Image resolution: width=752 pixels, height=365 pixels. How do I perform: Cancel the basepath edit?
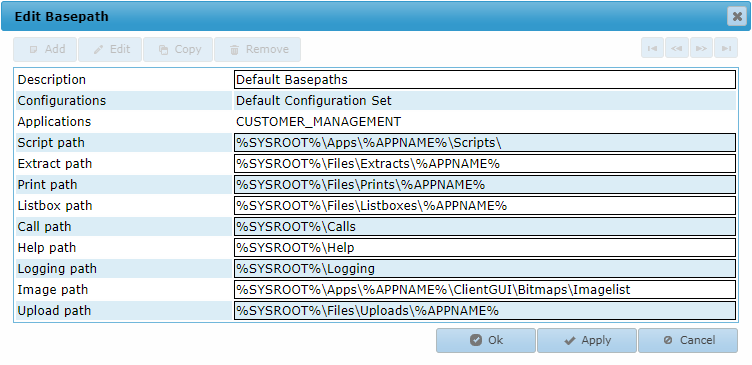click(x=688, y=341)
